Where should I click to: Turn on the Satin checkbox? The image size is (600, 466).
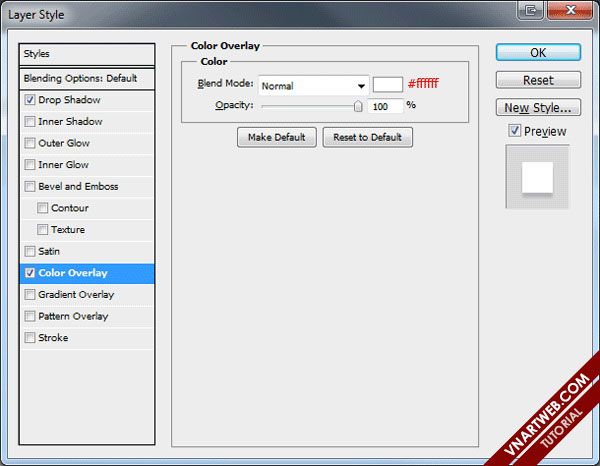pos(30,251)
